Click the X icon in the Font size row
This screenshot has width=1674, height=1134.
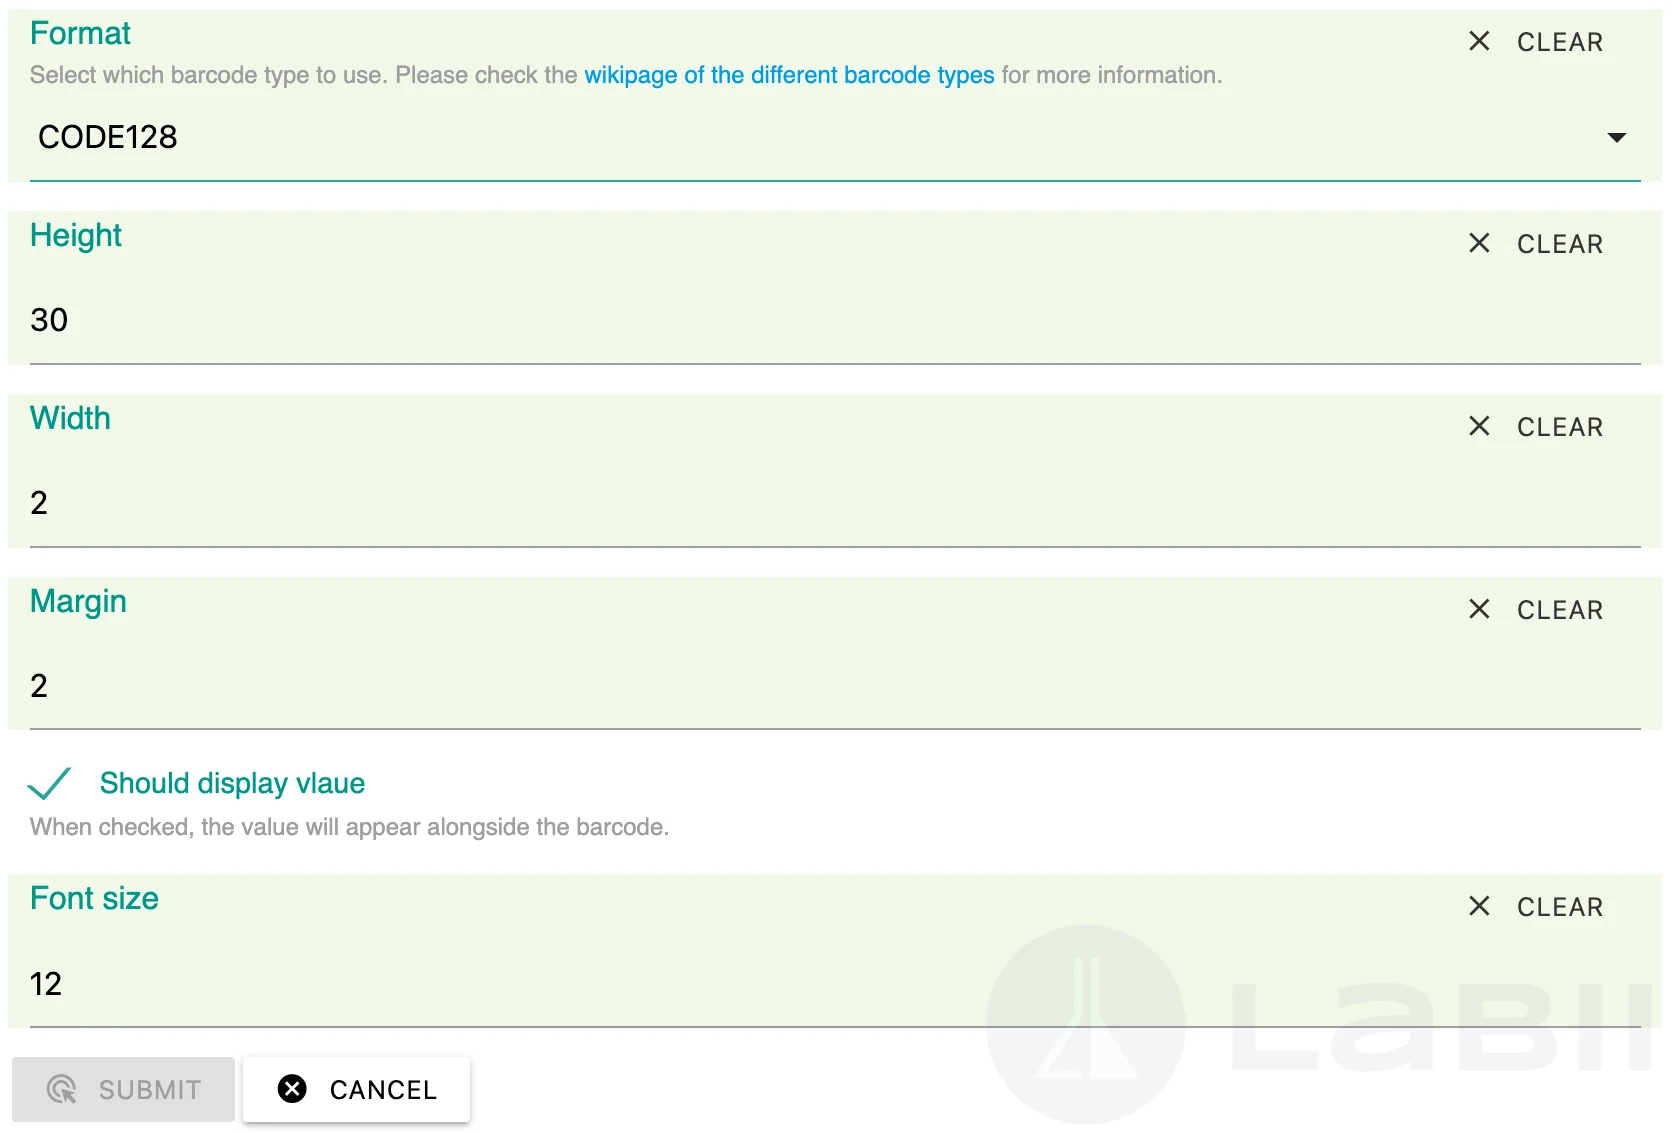coord(1479,906)
